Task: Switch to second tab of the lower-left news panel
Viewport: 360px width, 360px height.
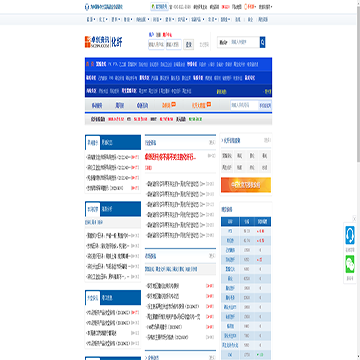Action: click(x=107, y=298)
